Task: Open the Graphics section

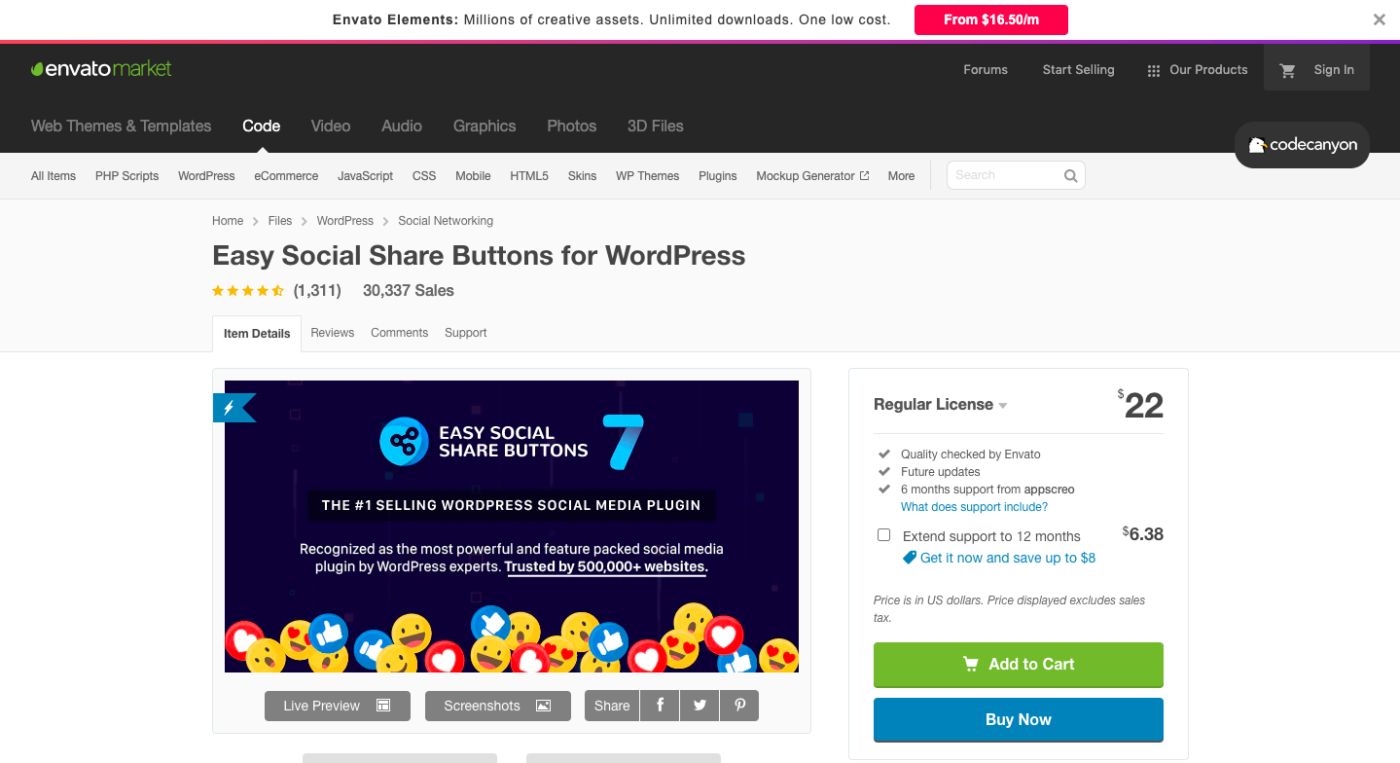Action: [484, 126]
